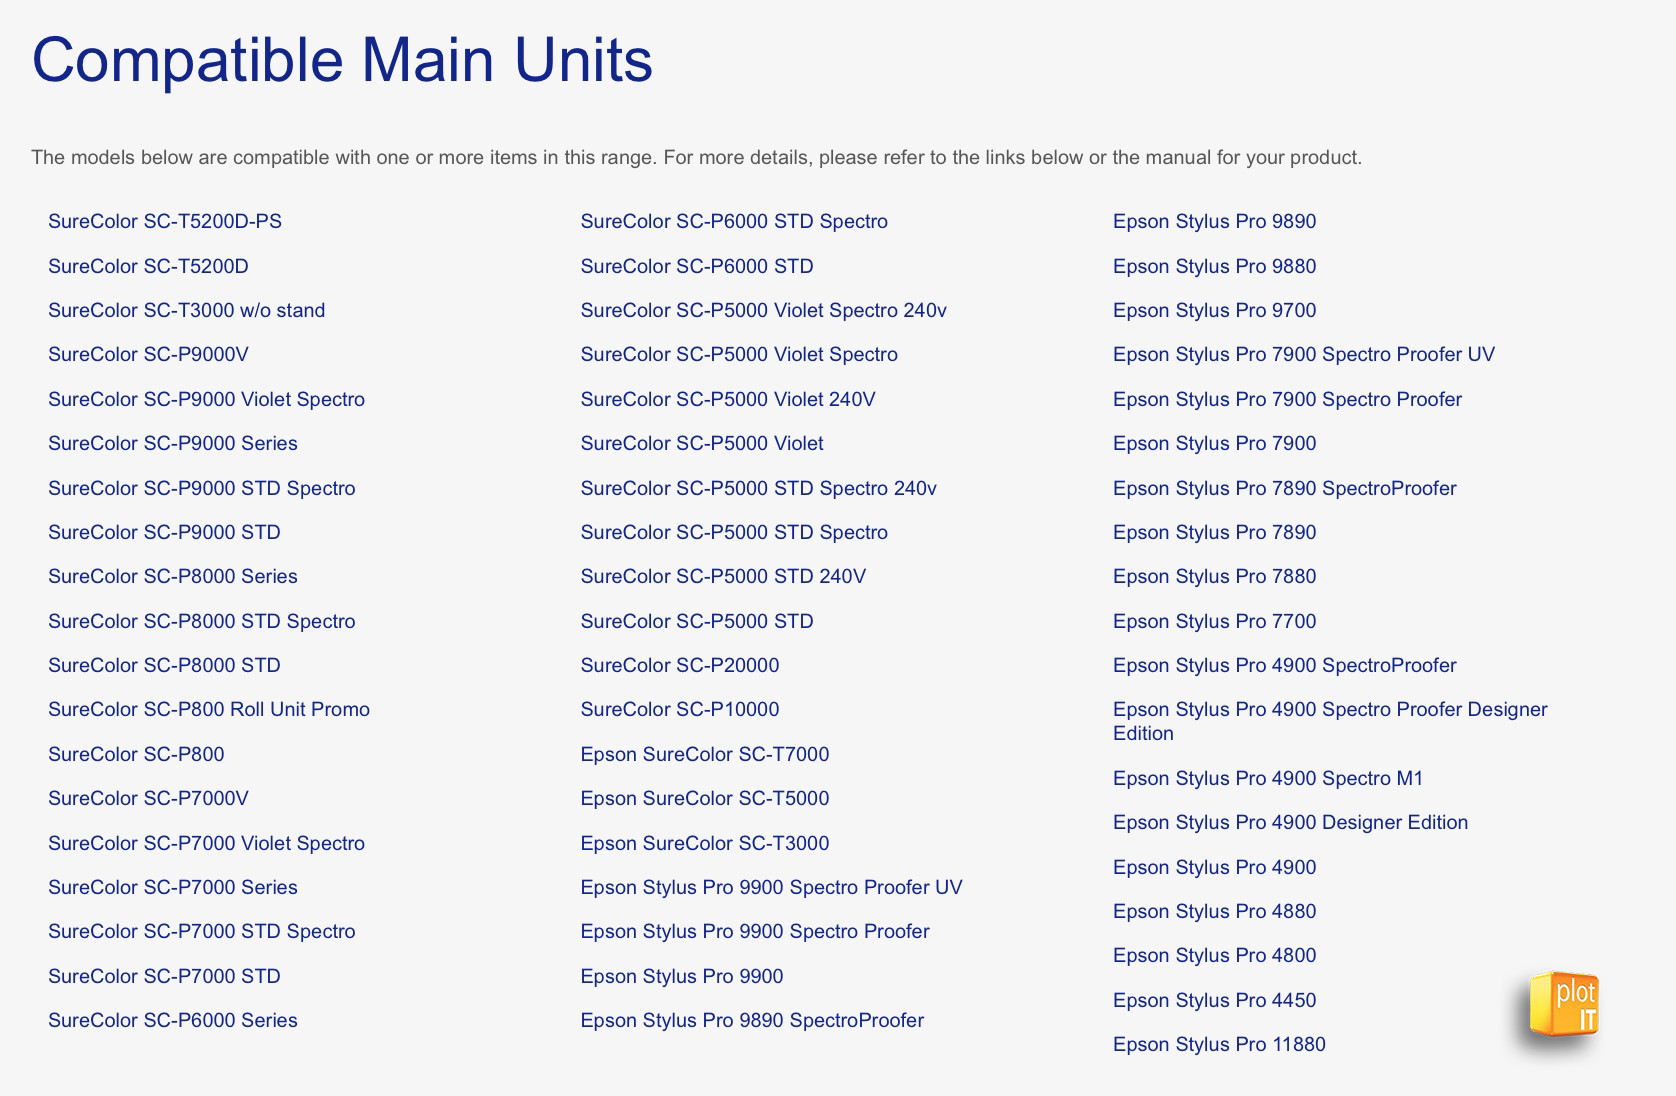
Task: Click the exact SureColor SC-P5000 STD Spectro link
Action: coord(734,532)
